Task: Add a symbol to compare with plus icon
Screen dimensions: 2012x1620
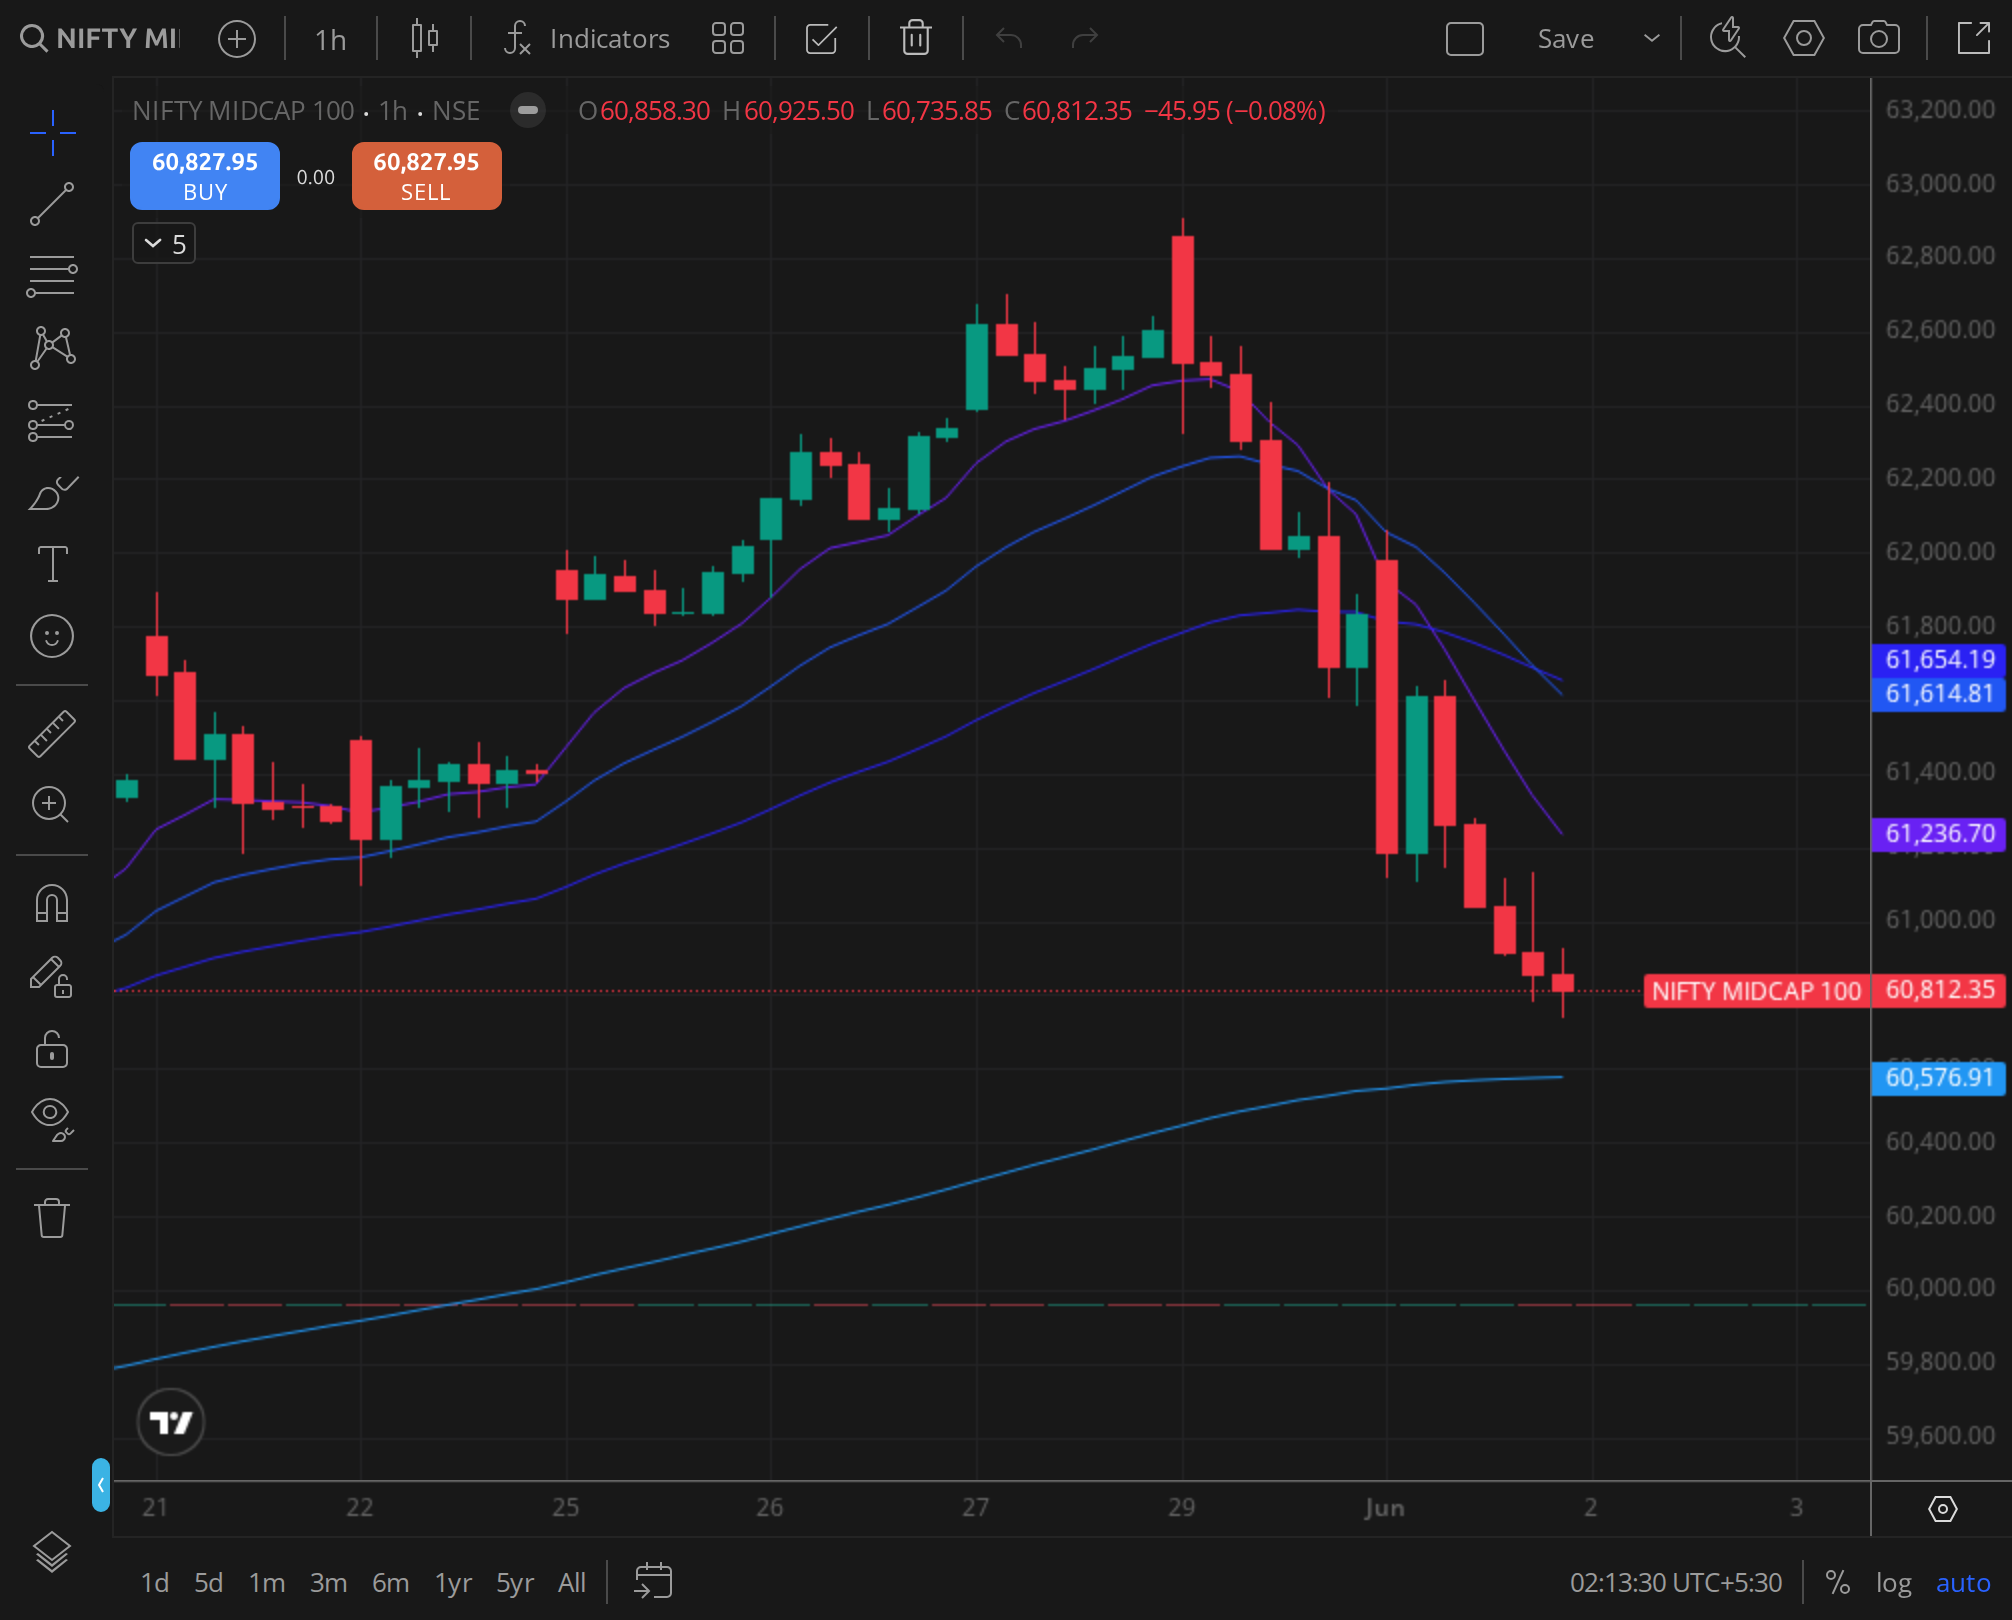Action: (x=237, y=39)
